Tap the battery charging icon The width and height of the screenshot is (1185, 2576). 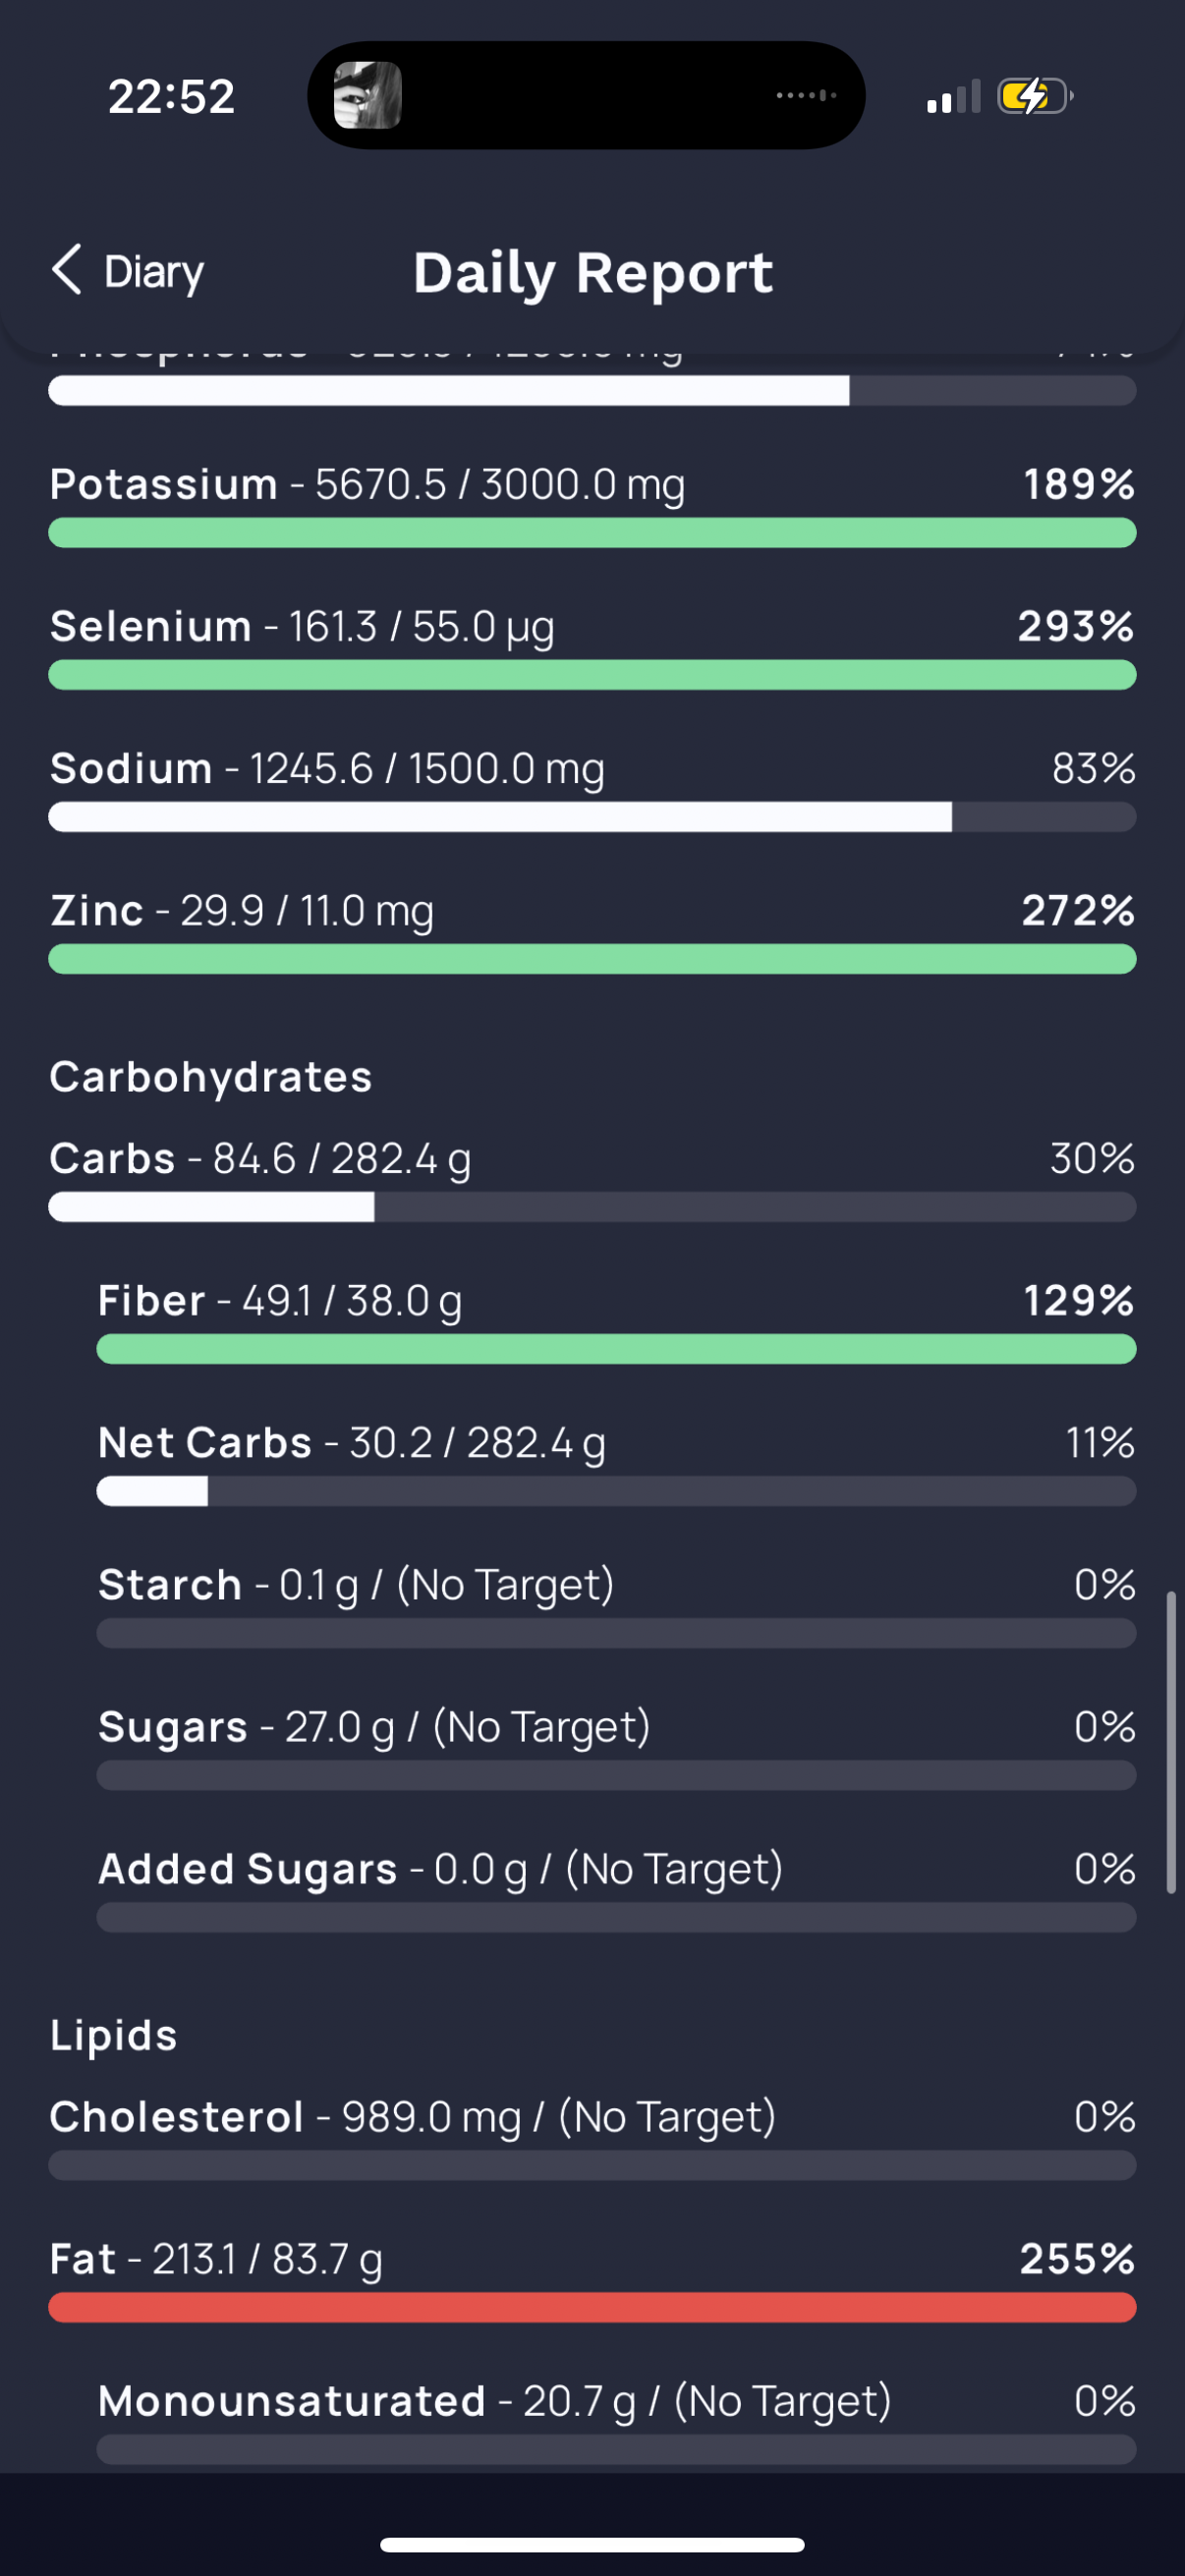point(1035,96)
